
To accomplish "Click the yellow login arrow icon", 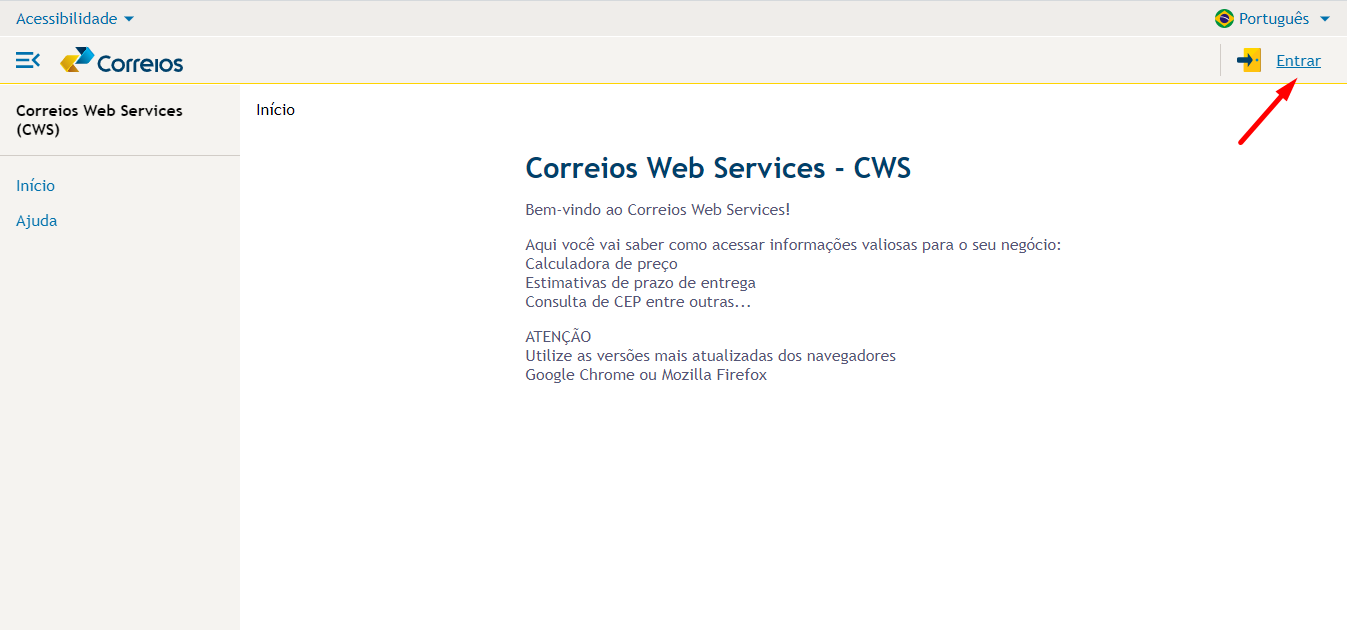I will (x=1249, y=60).
